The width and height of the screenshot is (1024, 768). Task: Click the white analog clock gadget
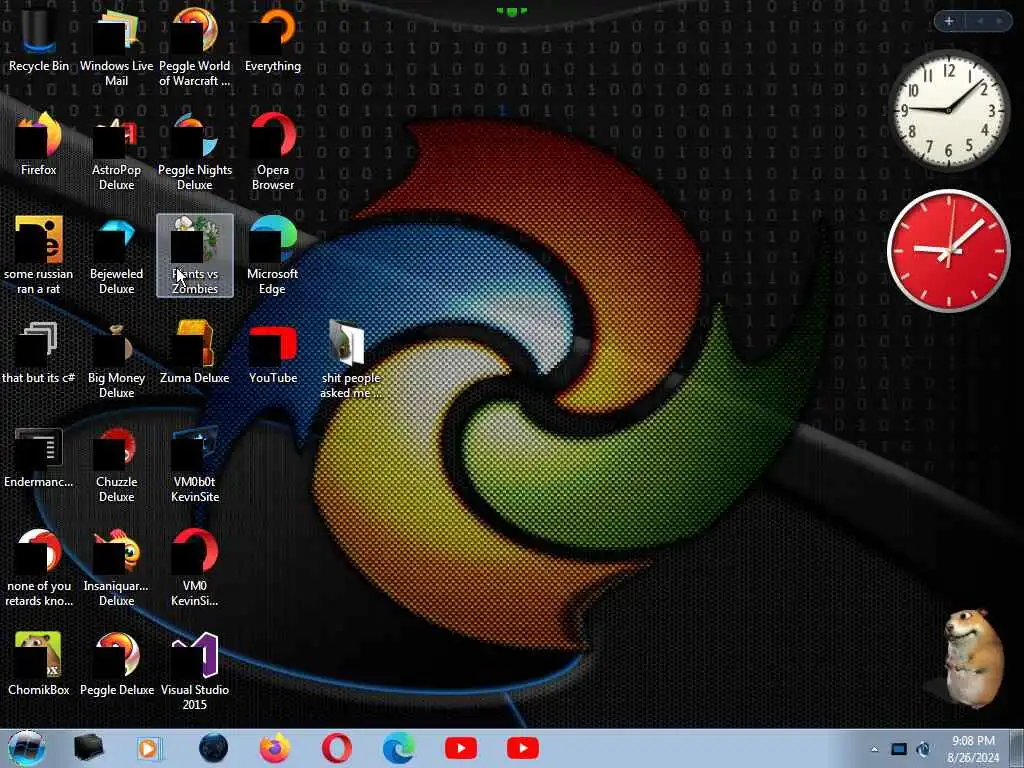point(949,110)
